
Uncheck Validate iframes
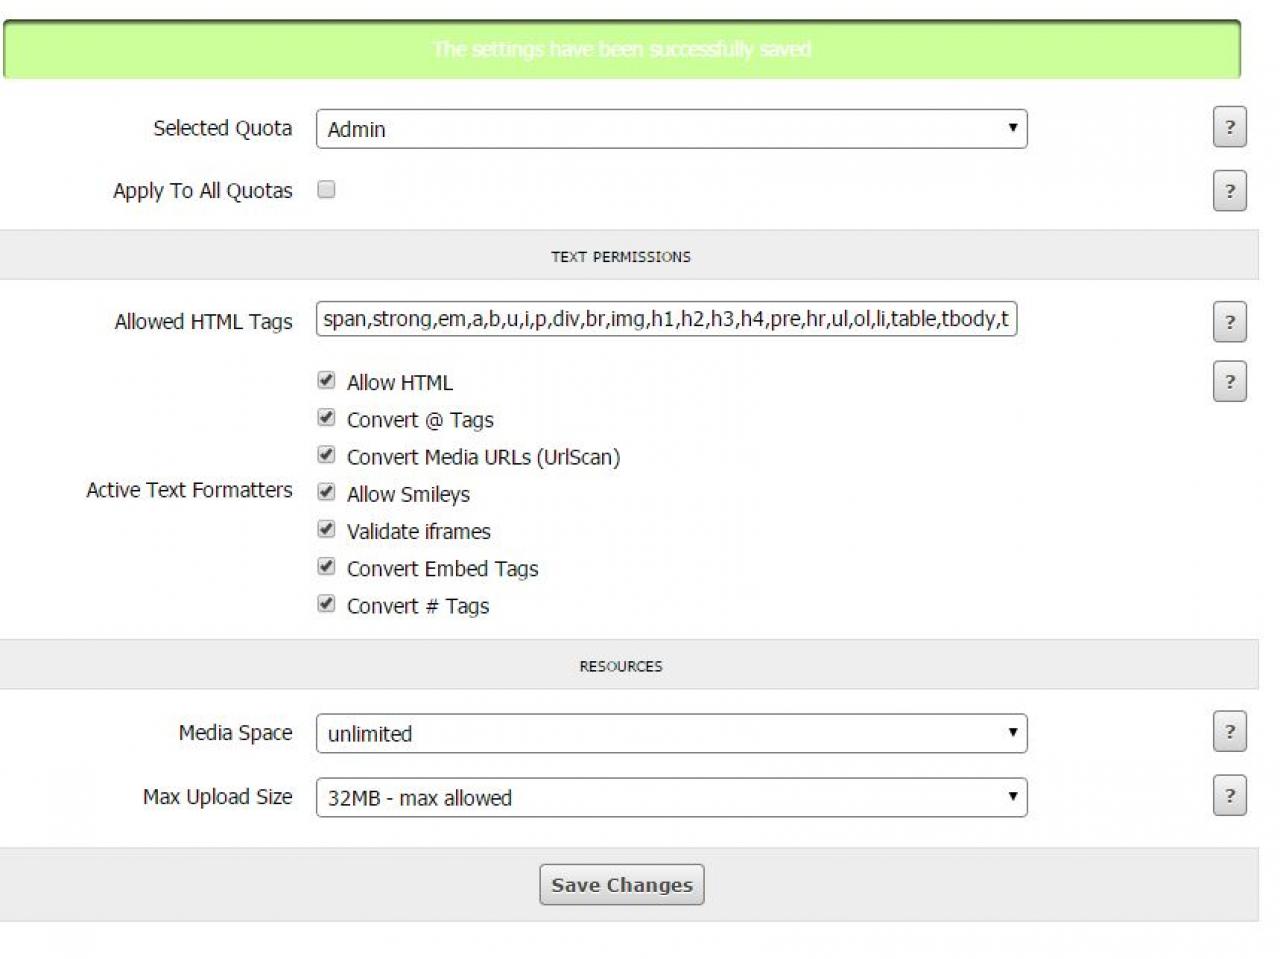(x=326, y=529)
